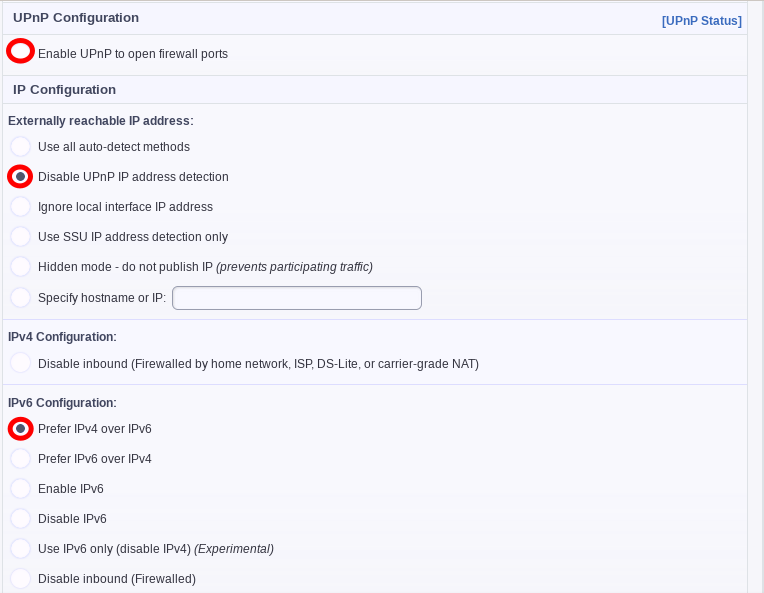Screen dimensions: 764x593
Task: Select the Enable IPv6 option
Action: 20,489
